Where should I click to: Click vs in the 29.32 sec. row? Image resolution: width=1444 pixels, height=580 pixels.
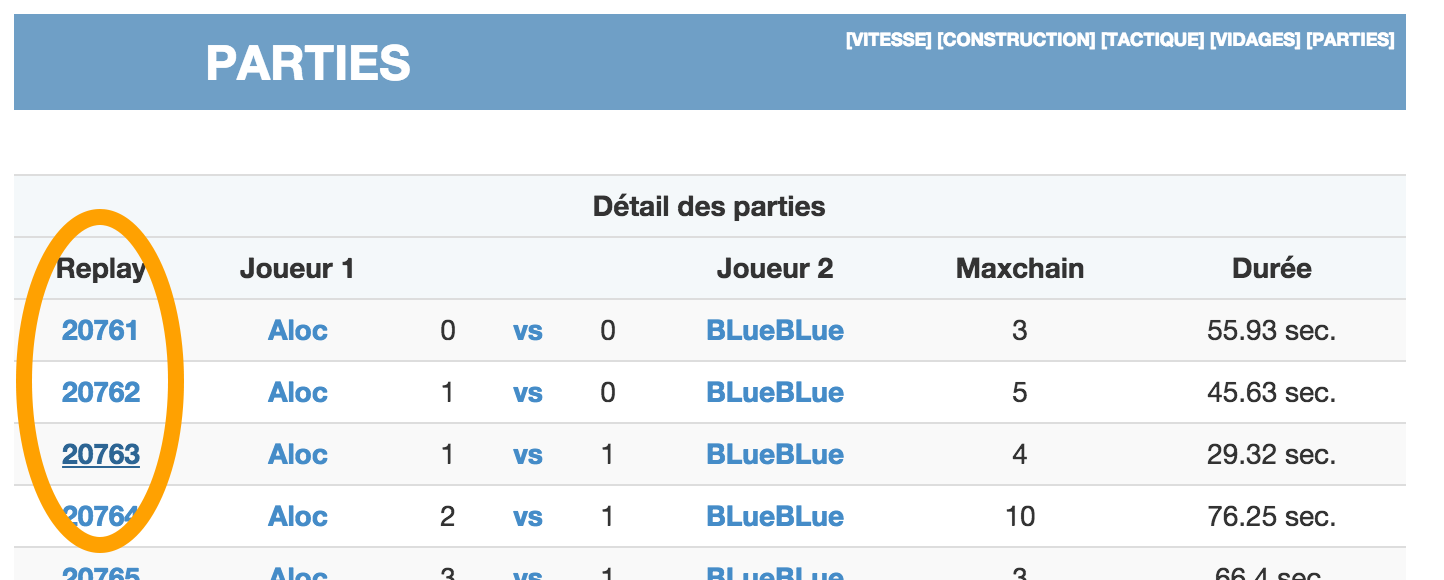tap(528, 455)
